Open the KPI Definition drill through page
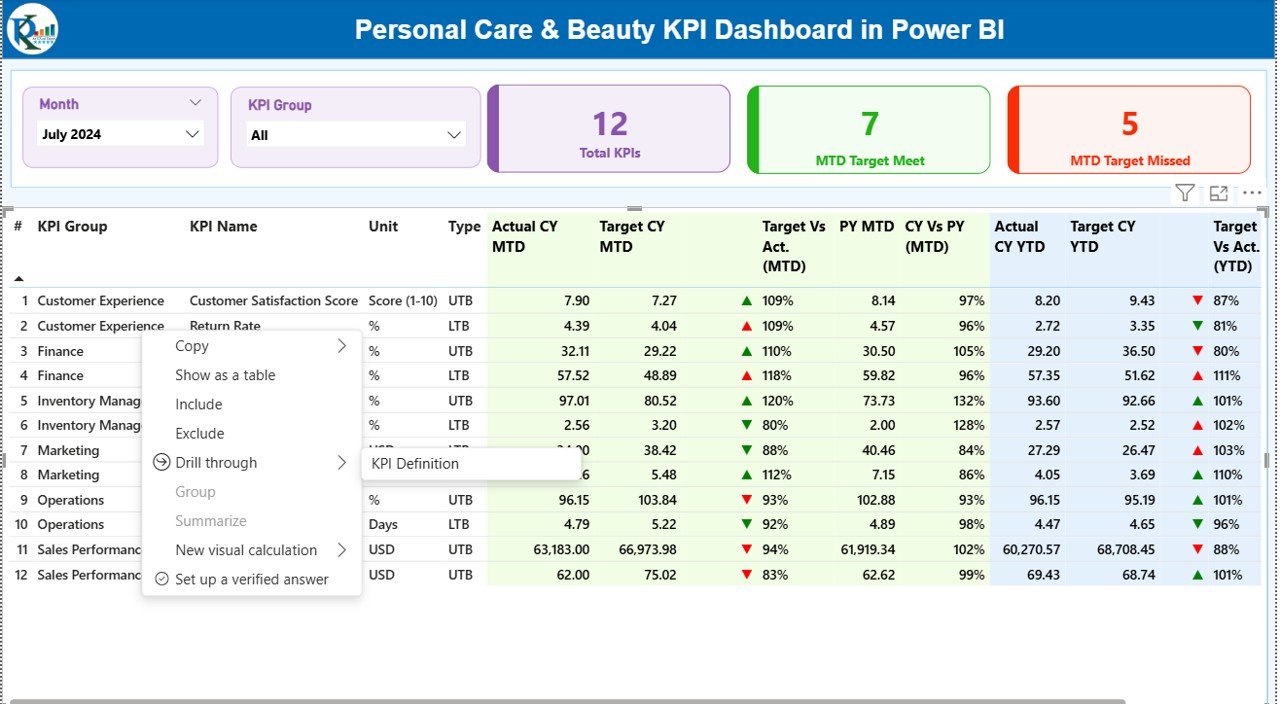Screen dimensions: 1280x704 pos(414,463)
